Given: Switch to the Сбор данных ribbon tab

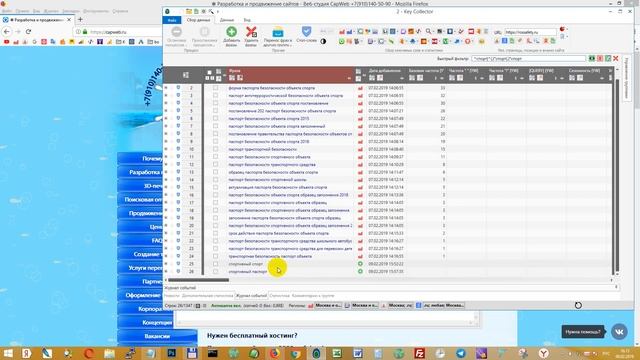Looking at the screenshot, I should point(198,20).
